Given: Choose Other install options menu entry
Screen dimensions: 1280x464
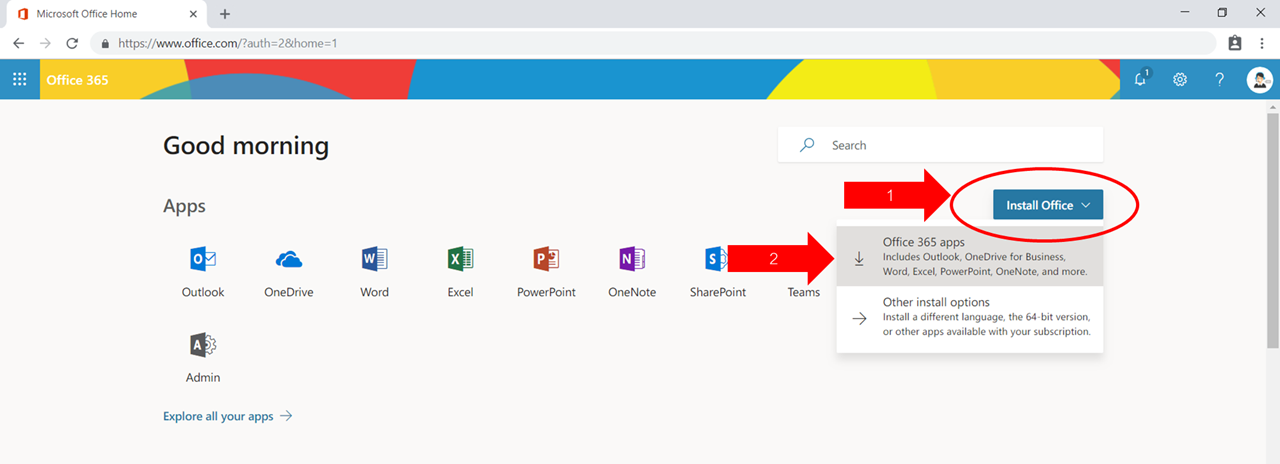Looking at the screenshot, I should coord(969,317).
